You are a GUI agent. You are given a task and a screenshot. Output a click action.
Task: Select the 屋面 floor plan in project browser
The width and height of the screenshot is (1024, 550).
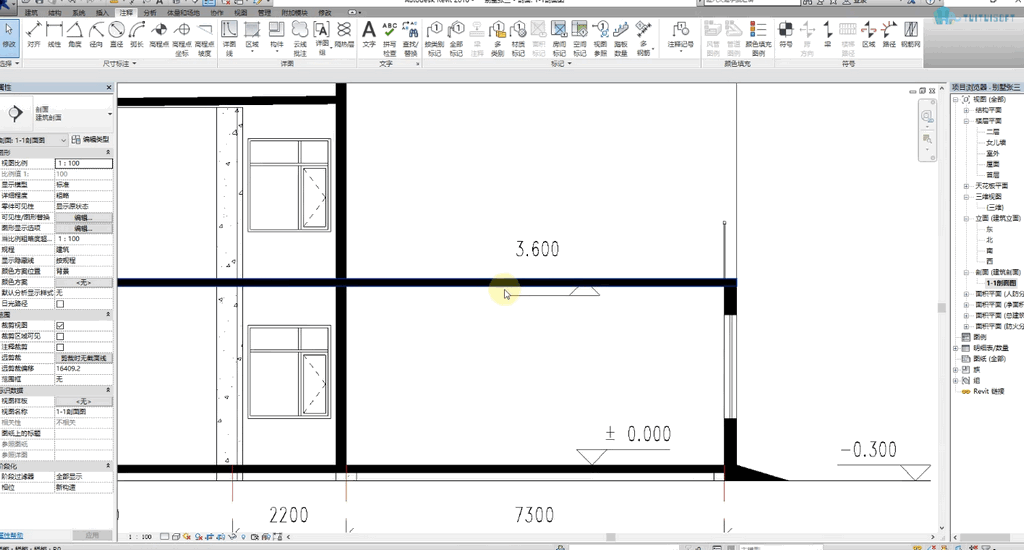[x=993, y=165]
